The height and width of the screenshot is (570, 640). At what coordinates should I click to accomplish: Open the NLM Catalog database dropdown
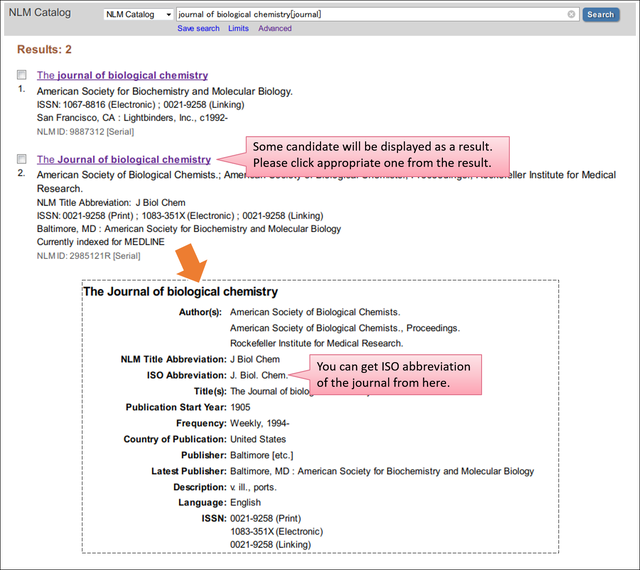138,14
